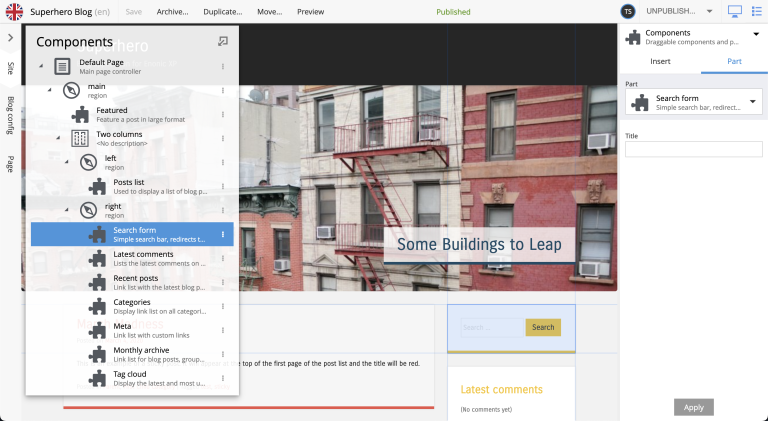
Task: Select the Meta row in Components tree
Action: [x=132, y=330]
